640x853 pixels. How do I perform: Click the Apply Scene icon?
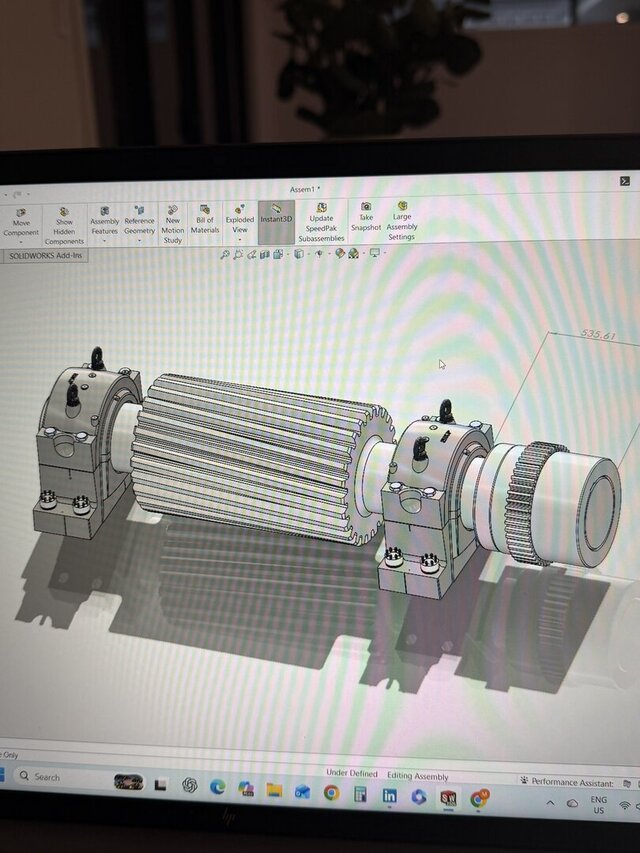coord(353,253)
